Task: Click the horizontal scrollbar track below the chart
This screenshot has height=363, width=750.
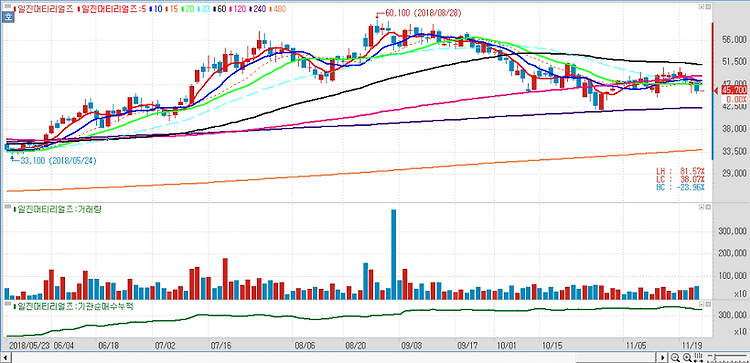Action: click(334, 357)
